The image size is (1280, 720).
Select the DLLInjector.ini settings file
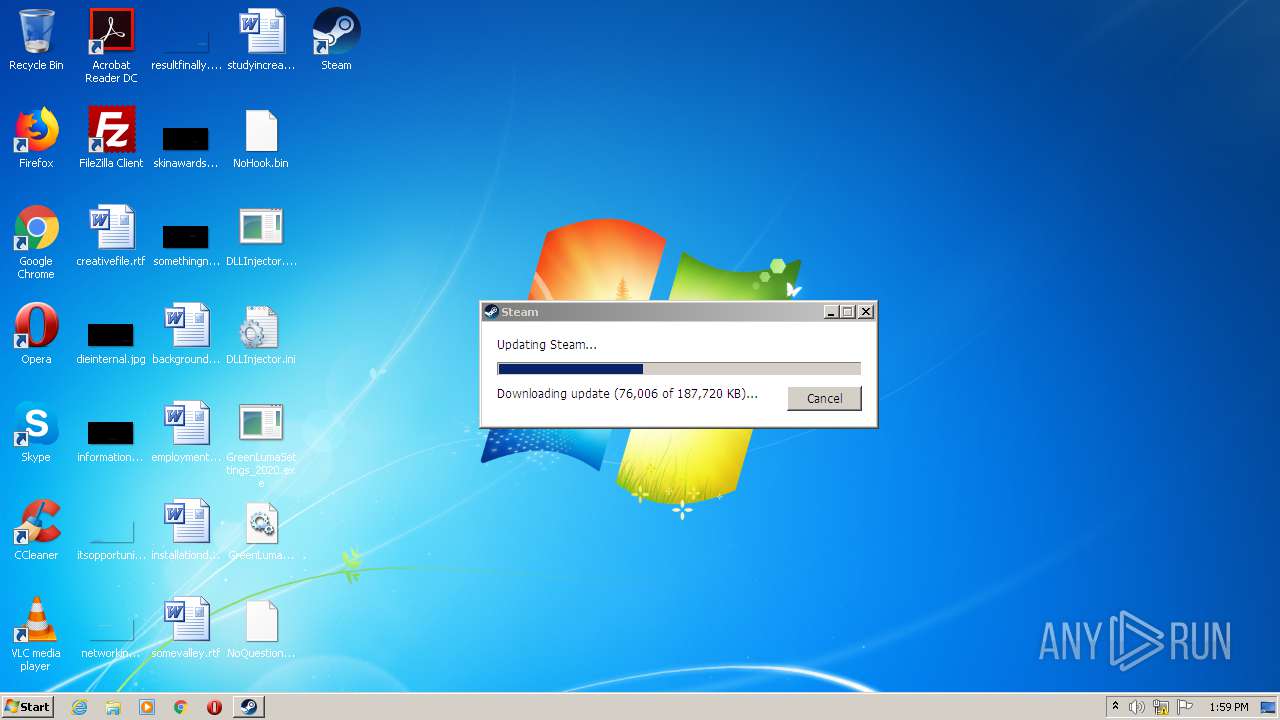point(261,335)
